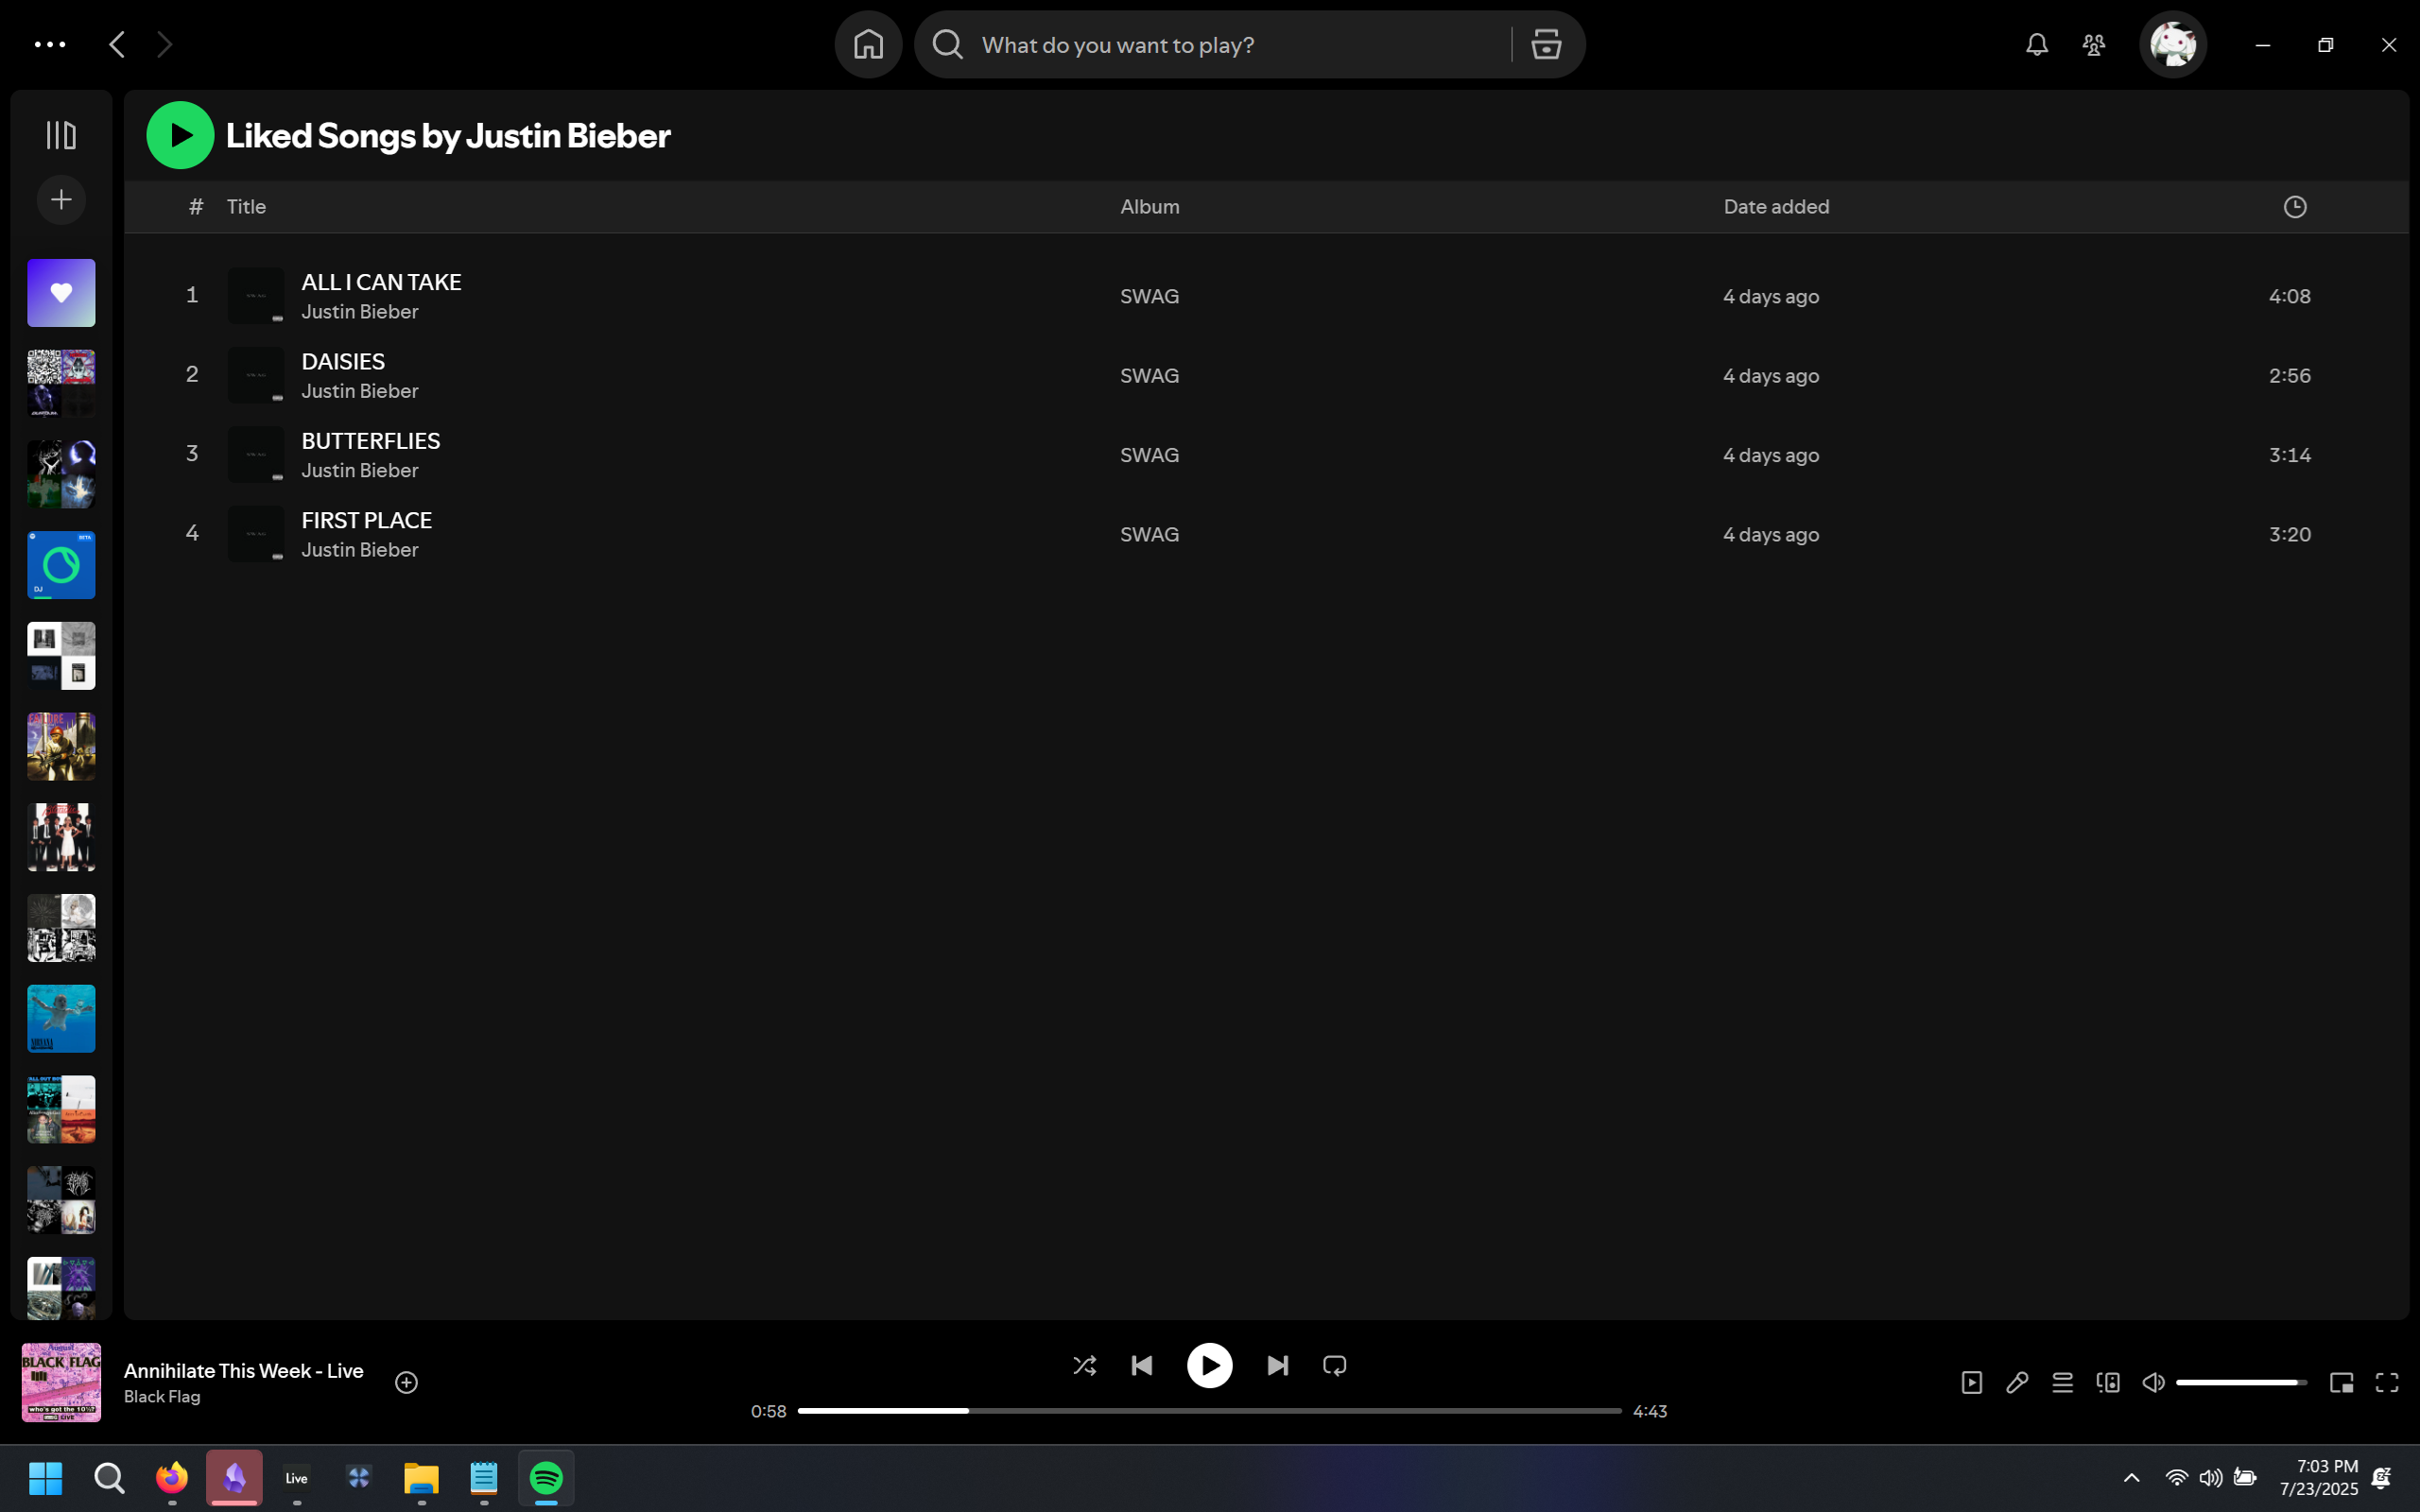2420x1512 pixels.
Task: Open Black Flag artist in now playing bar
Action: [162, 1397]
